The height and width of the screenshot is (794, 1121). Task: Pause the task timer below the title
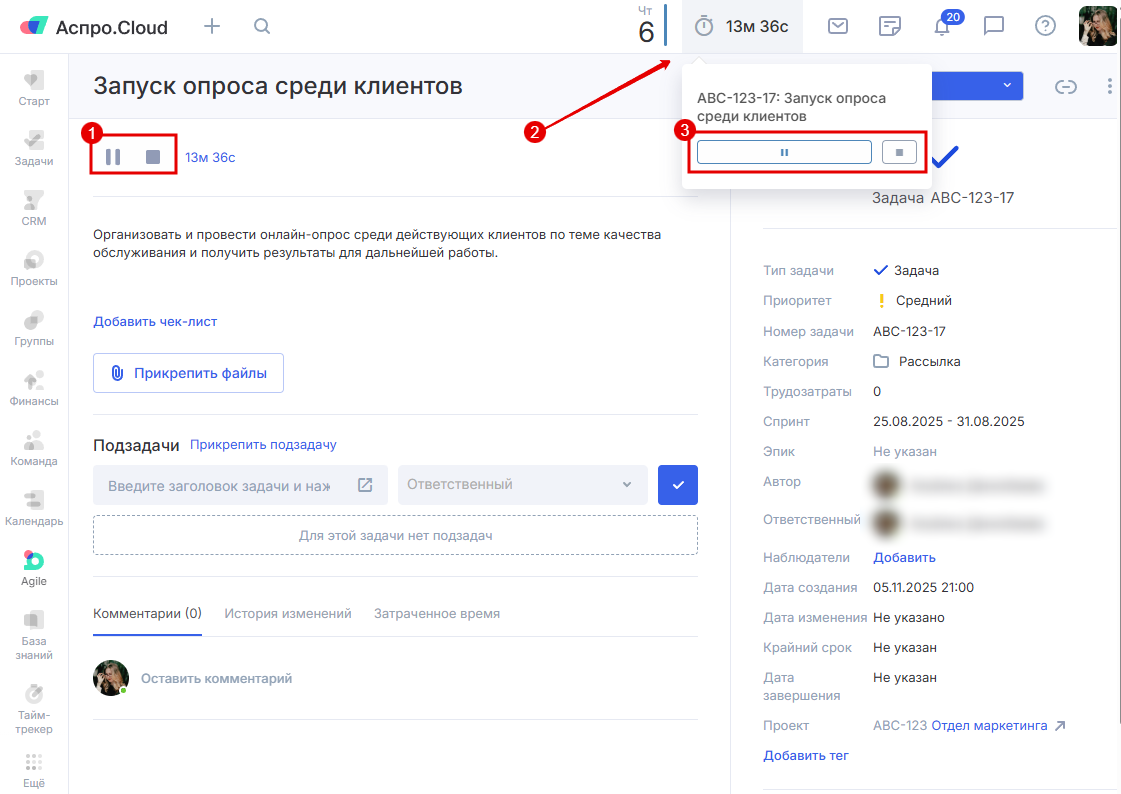113,157
